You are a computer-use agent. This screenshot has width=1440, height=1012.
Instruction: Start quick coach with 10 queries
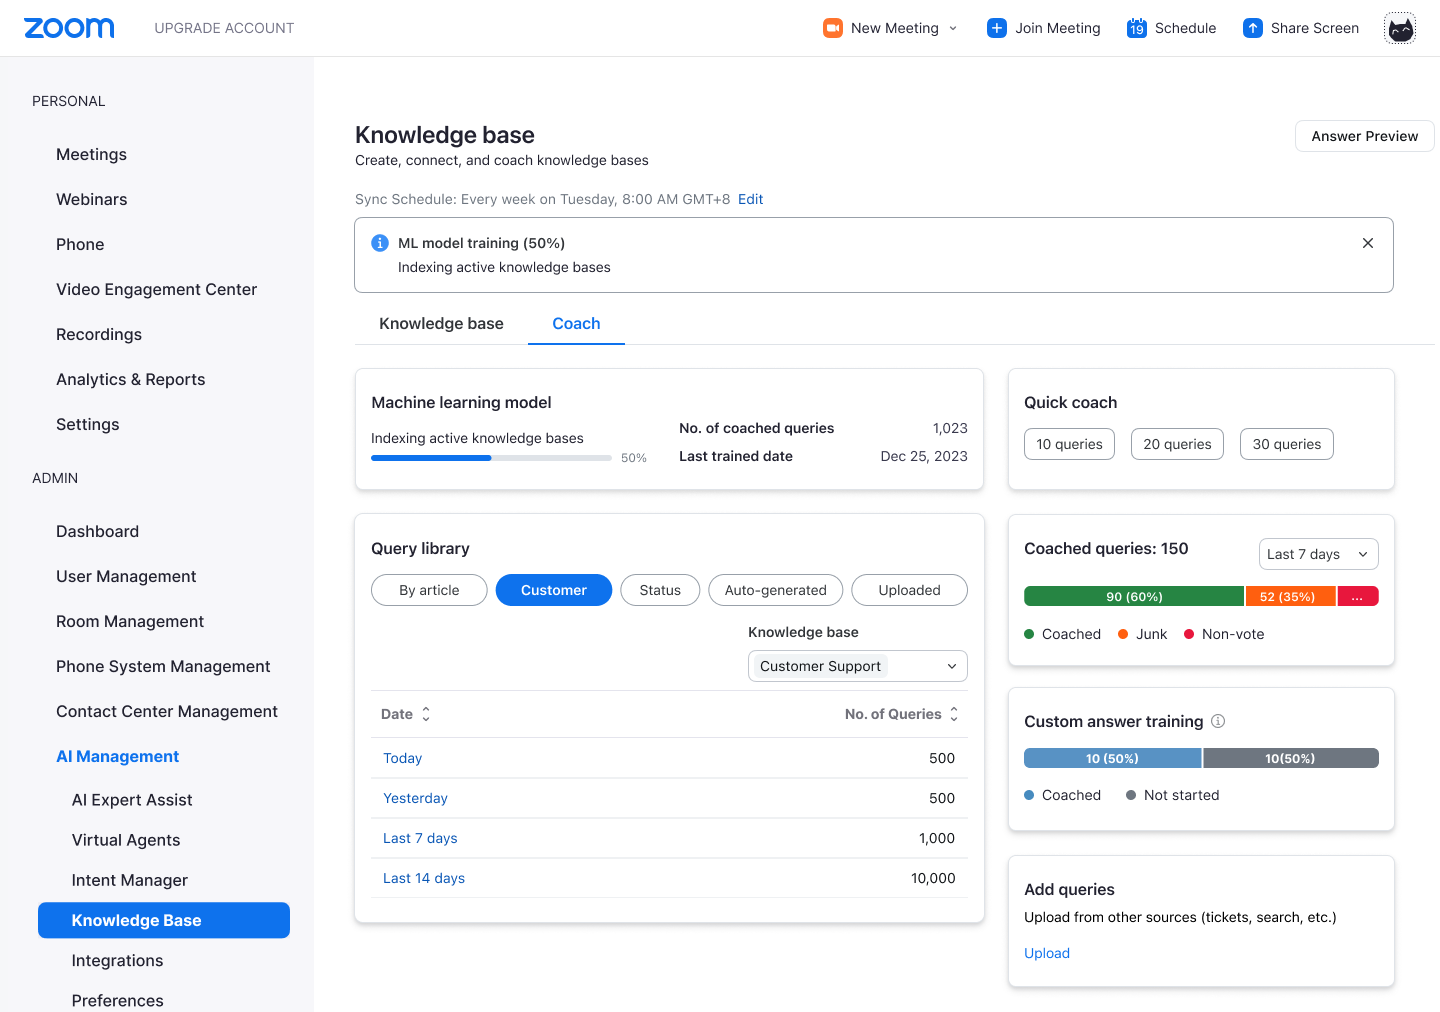[x=1069, y=444]
